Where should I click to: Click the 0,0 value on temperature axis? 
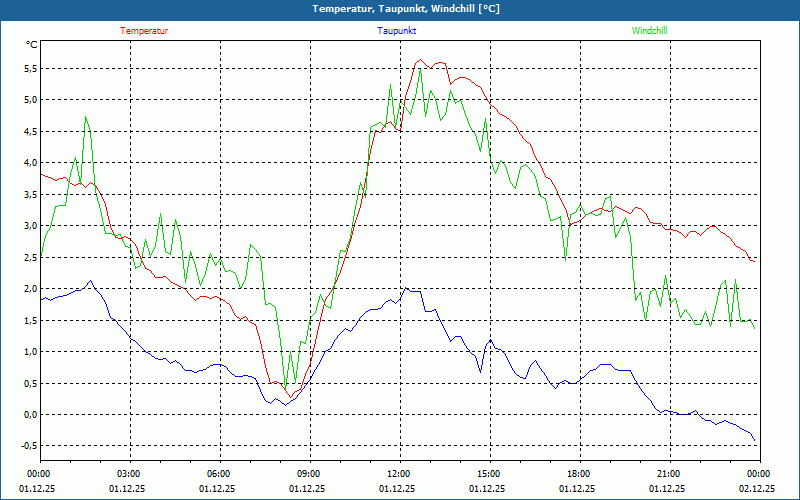click(28, 415)
